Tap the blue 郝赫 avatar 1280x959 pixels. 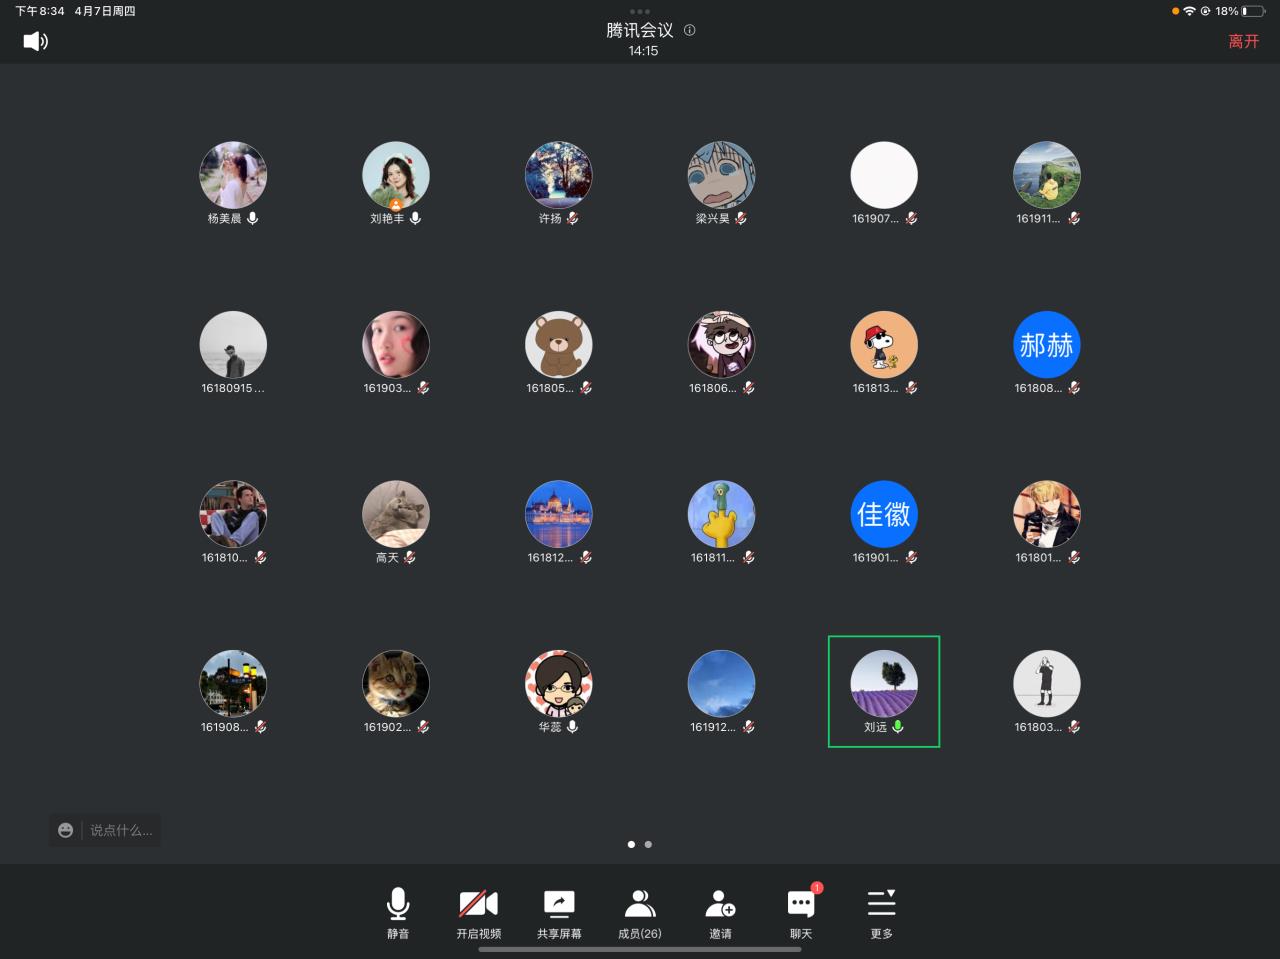pyautogui.click(x=1046, y=345)
